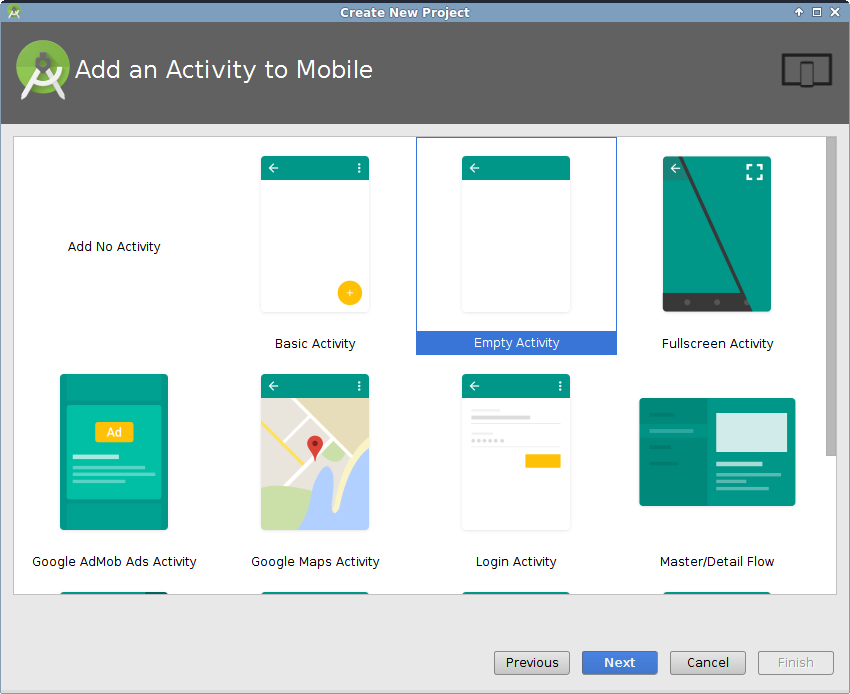
Task: Choose the Google Maps Activity thumbnail
Action: click(x=315, y=452)
